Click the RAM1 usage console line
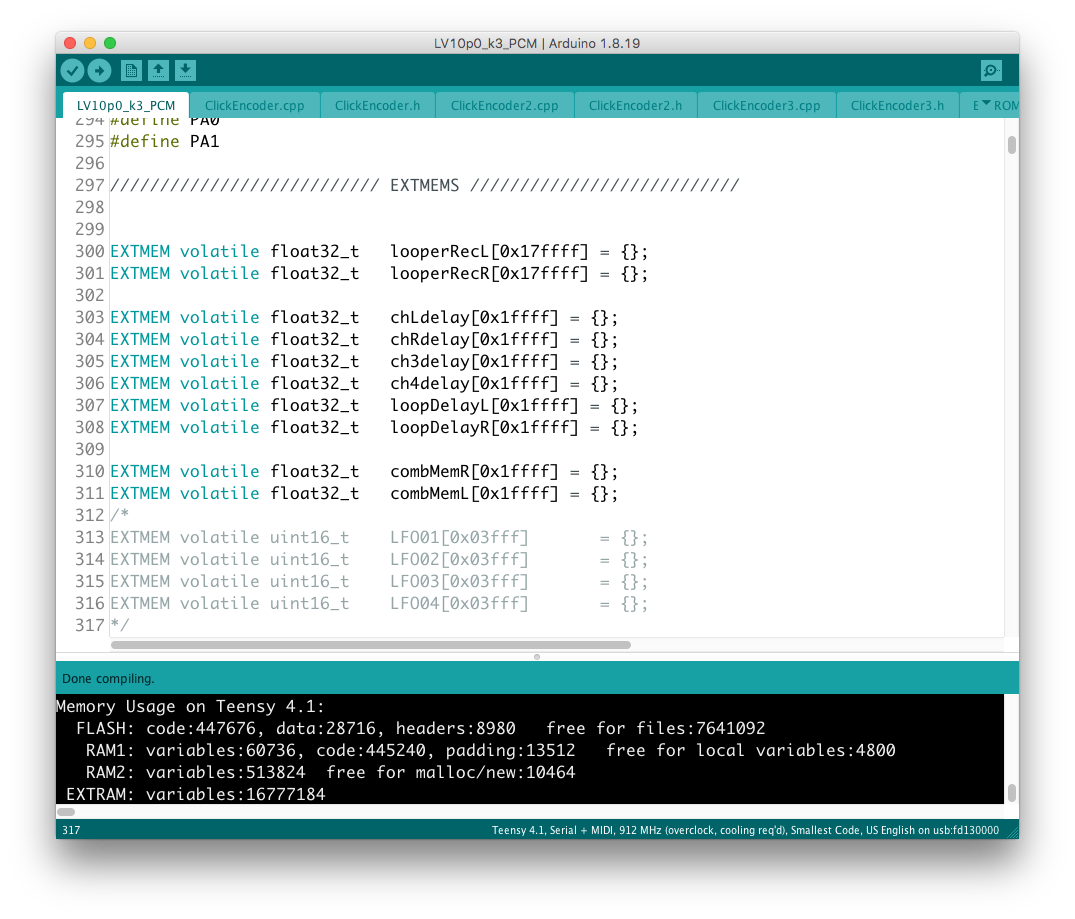Viewport: 1075px width, 919px height. tap(490, 750)
